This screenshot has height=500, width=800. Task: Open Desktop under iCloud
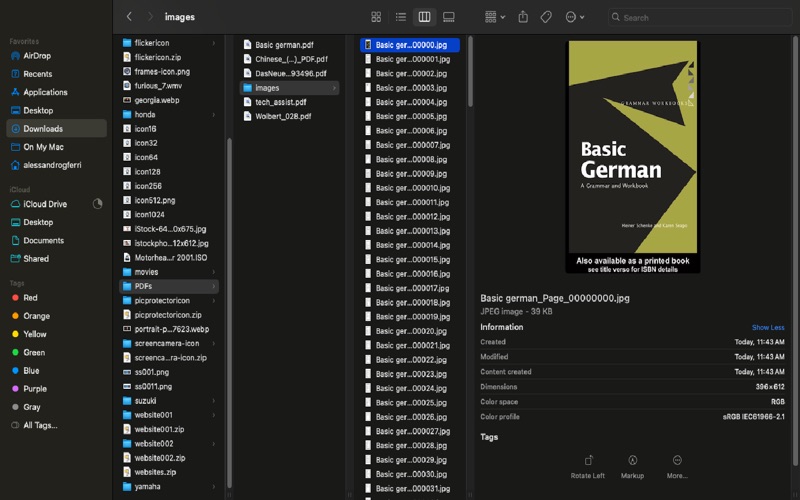tap(56, 222)
